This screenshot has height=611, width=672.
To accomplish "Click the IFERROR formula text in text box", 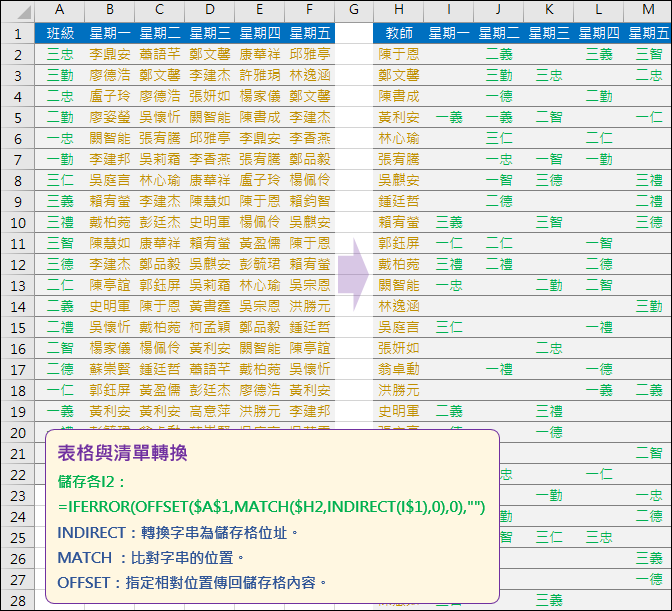I will tap(271, 507).
